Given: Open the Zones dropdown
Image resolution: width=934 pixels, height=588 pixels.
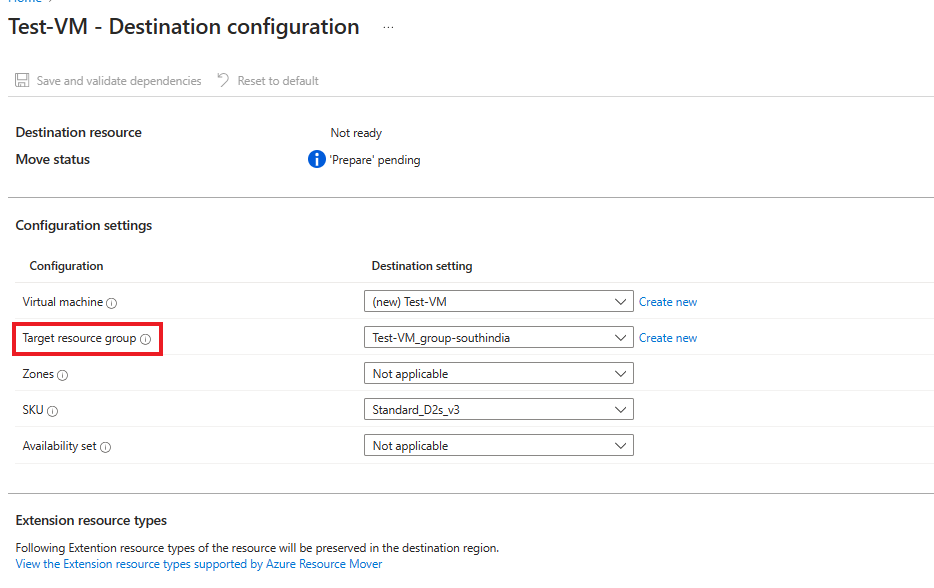Looking at the screenshot, I should coord(498,374).
